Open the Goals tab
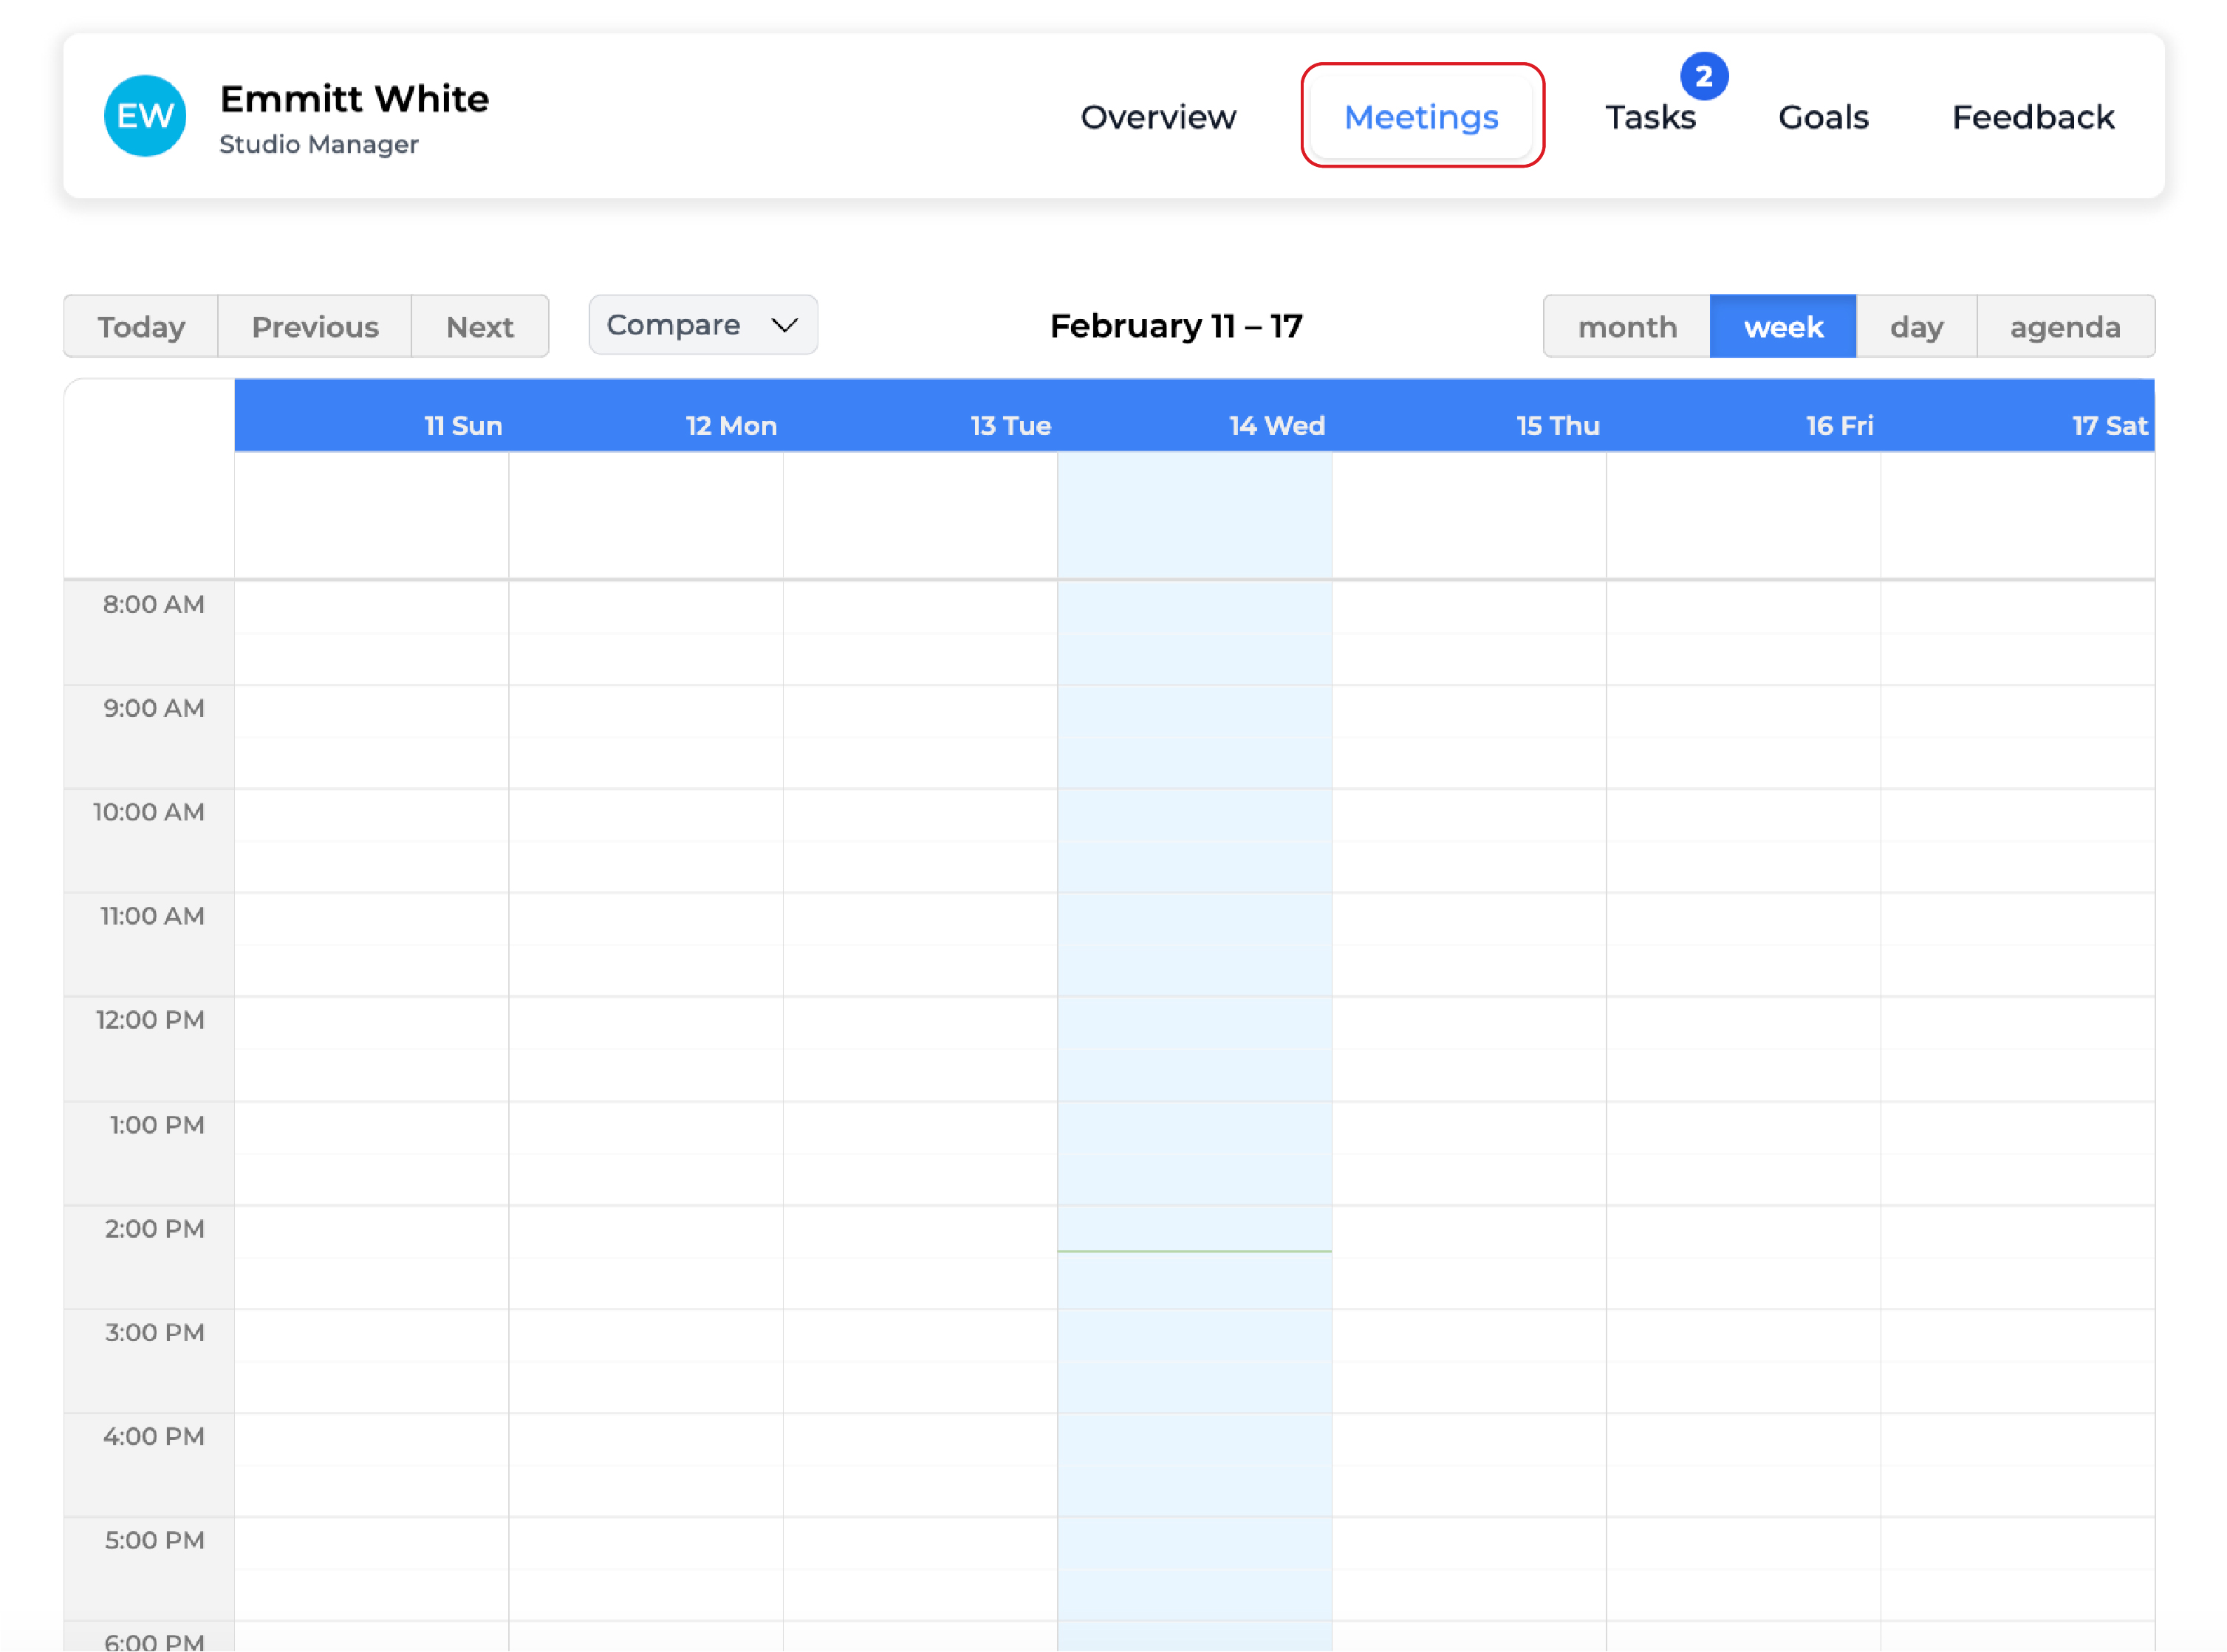Image resolution: width=2227 pixels, height=1652 pixels. (x=1822, y=117)
